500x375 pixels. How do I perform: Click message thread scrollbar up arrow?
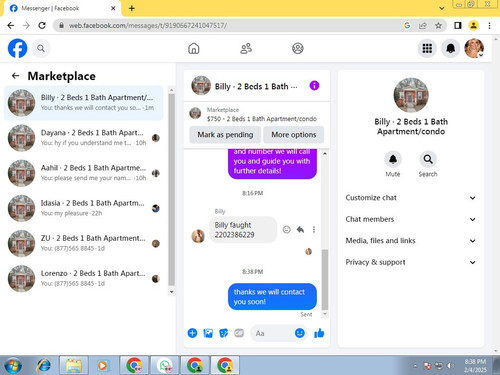tap(325, 154)
